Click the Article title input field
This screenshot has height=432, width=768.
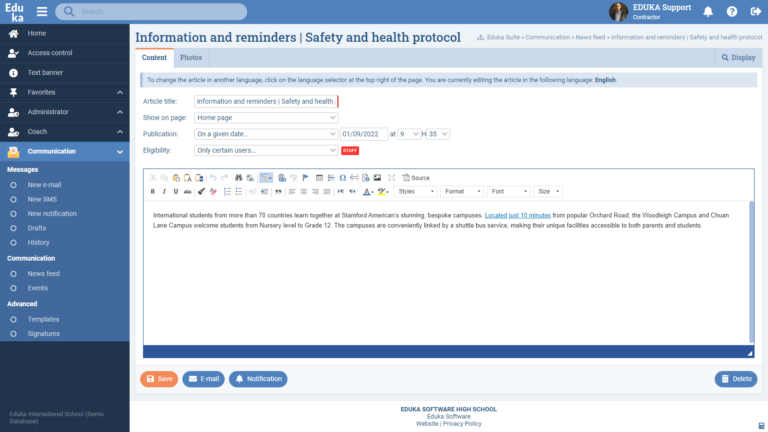[x=266, y=101]
